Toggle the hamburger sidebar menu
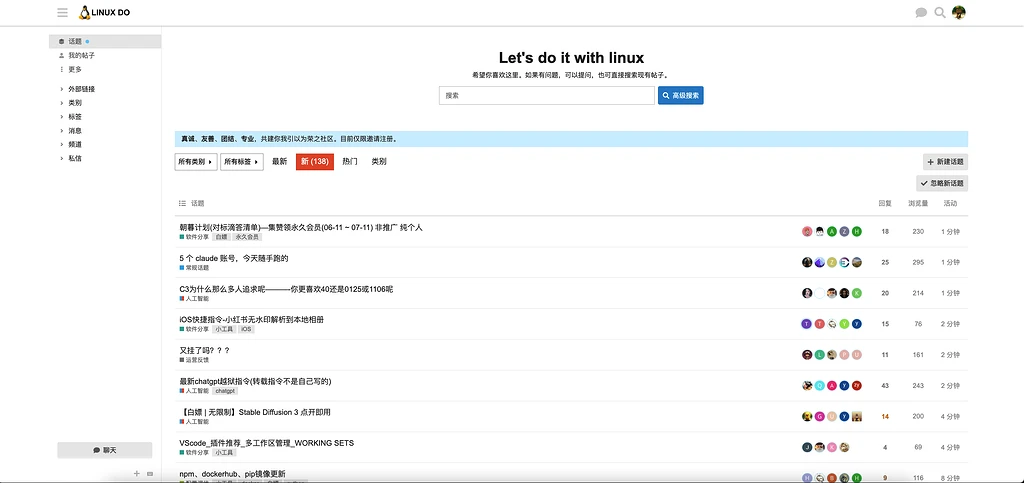The height and width of the screenshot is (483, 1024). pyautogui.click(x=63, y=12)
